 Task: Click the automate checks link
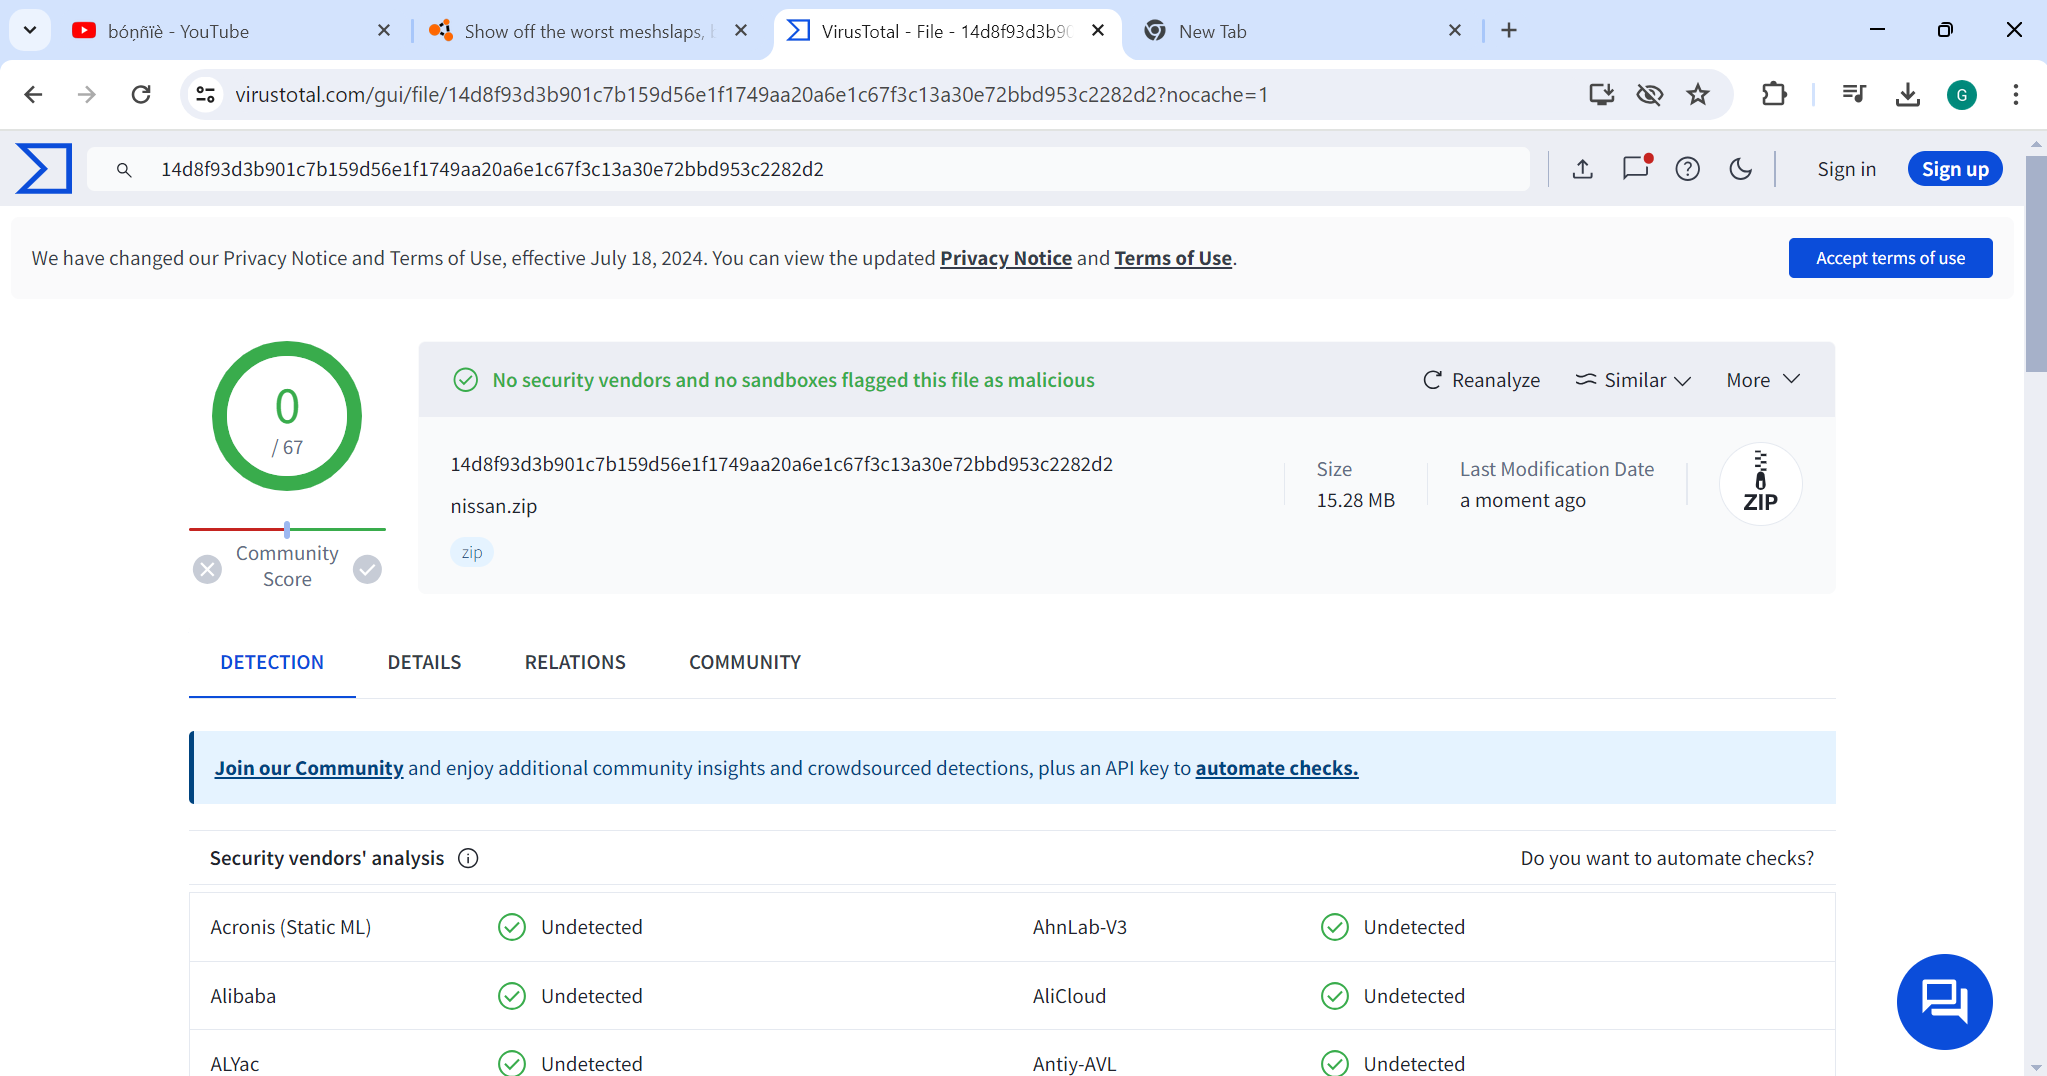(1277, 768)
